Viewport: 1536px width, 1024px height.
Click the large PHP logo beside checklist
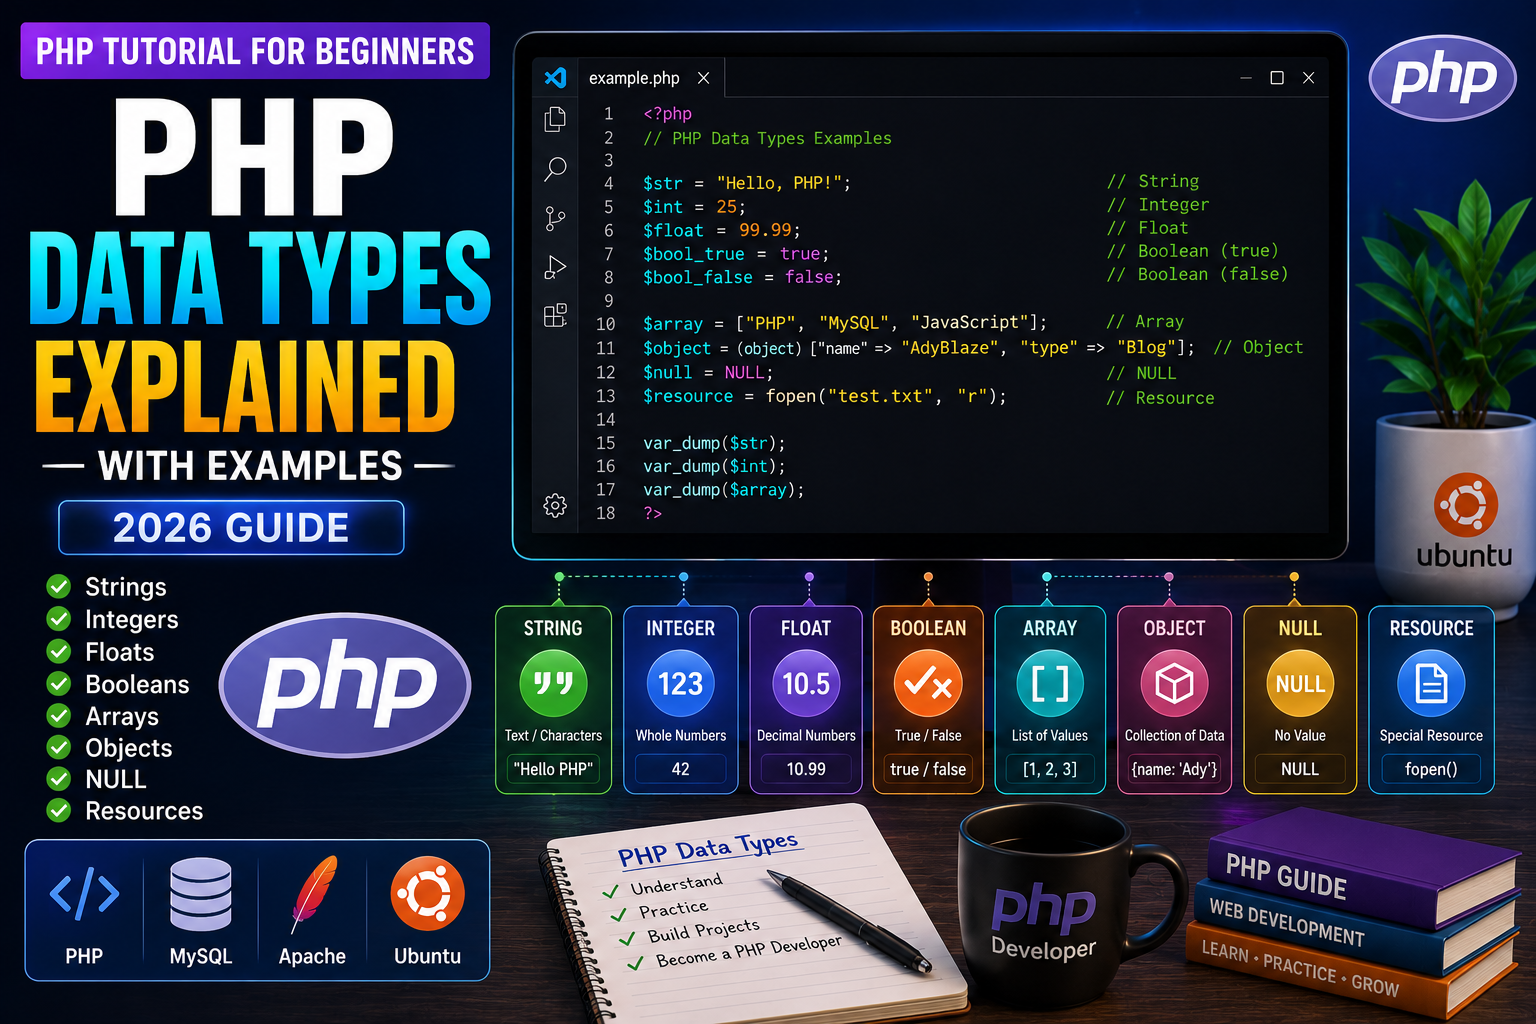click(x=345, y=686)
